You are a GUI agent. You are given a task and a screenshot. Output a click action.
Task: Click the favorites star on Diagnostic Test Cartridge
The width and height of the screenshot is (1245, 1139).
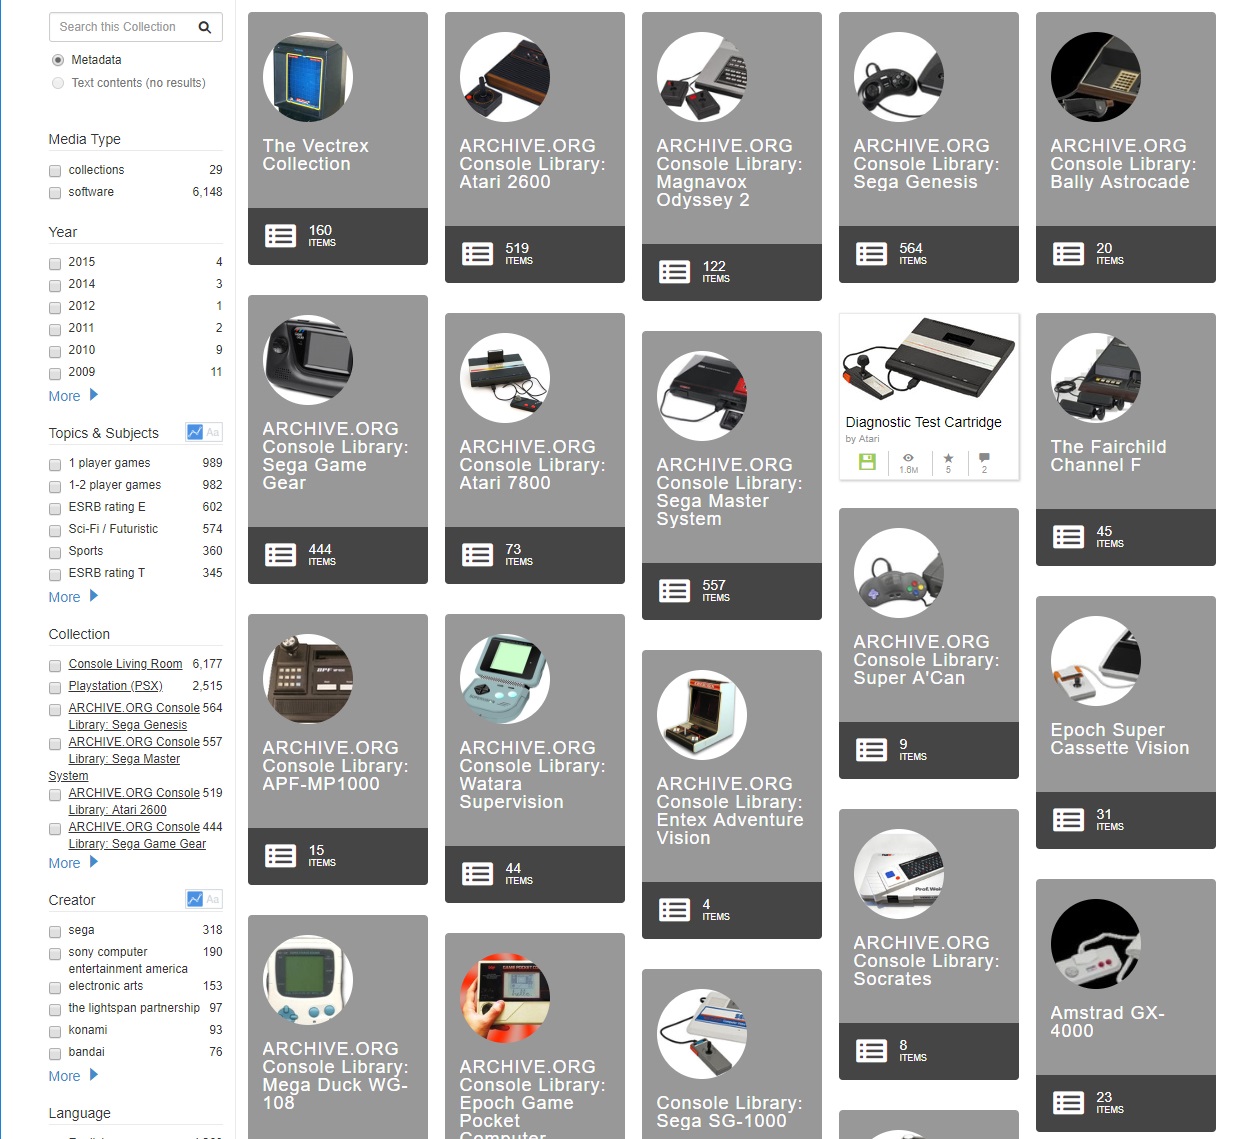click(948, 458)
